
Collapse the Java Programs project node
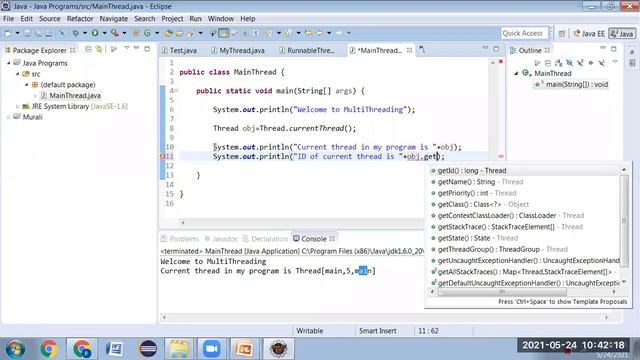pyautogui.click(x=9, y=63)
